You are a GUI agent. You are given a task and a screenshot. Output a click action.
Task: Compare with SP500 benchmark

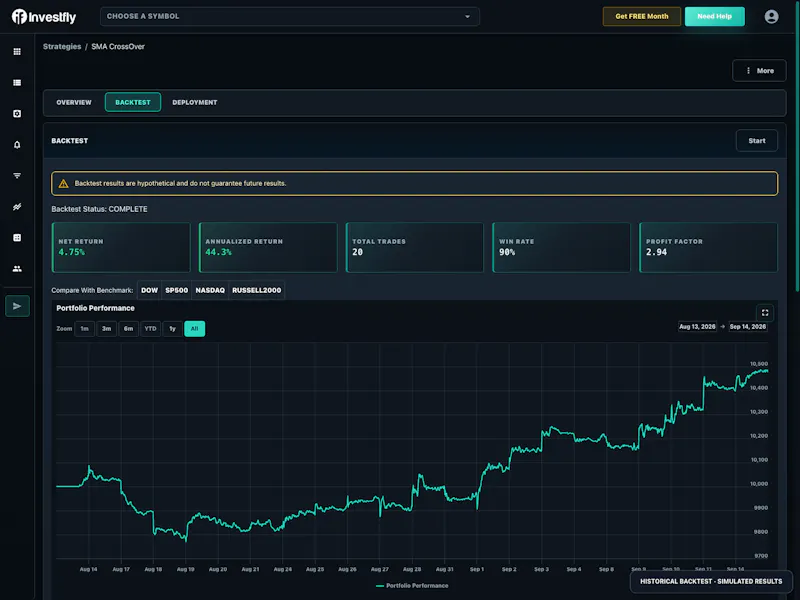pyautogui.click(x=177, y=290)
